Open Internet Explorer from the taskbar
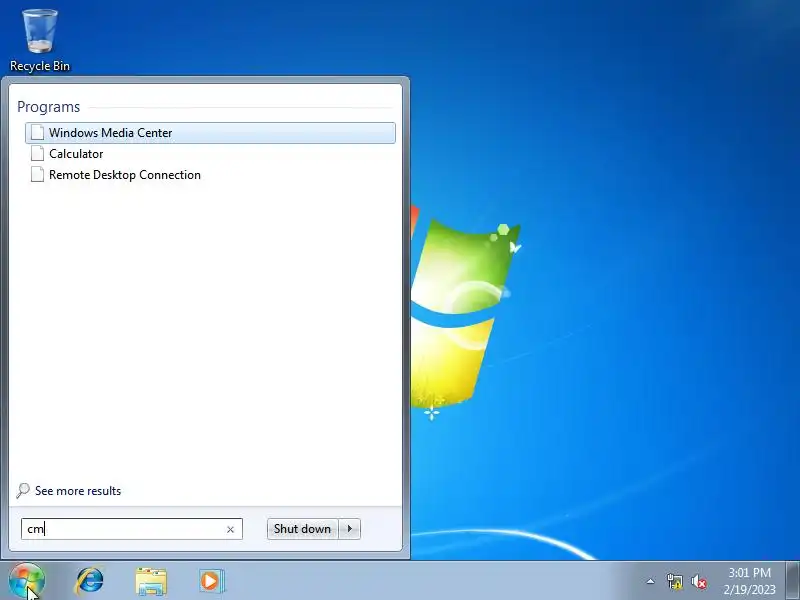Screen dimensions: 800x600 pyautogui.click(x=90, y=581)
